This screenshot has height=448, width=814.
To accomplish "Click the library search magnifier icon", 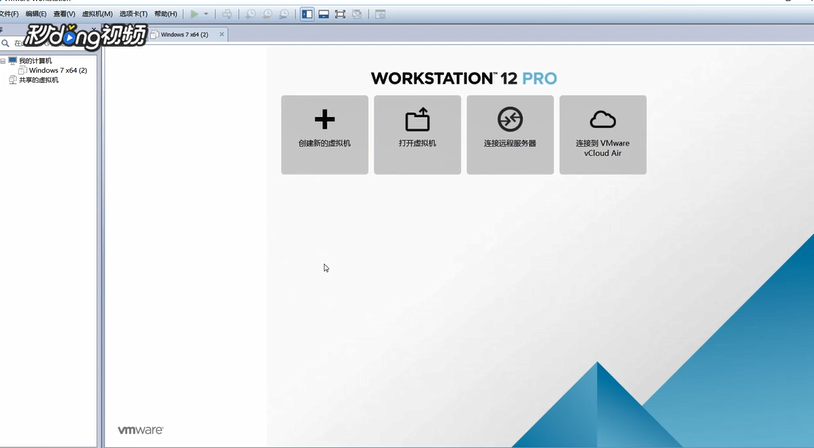I will [x=5, y=43].
